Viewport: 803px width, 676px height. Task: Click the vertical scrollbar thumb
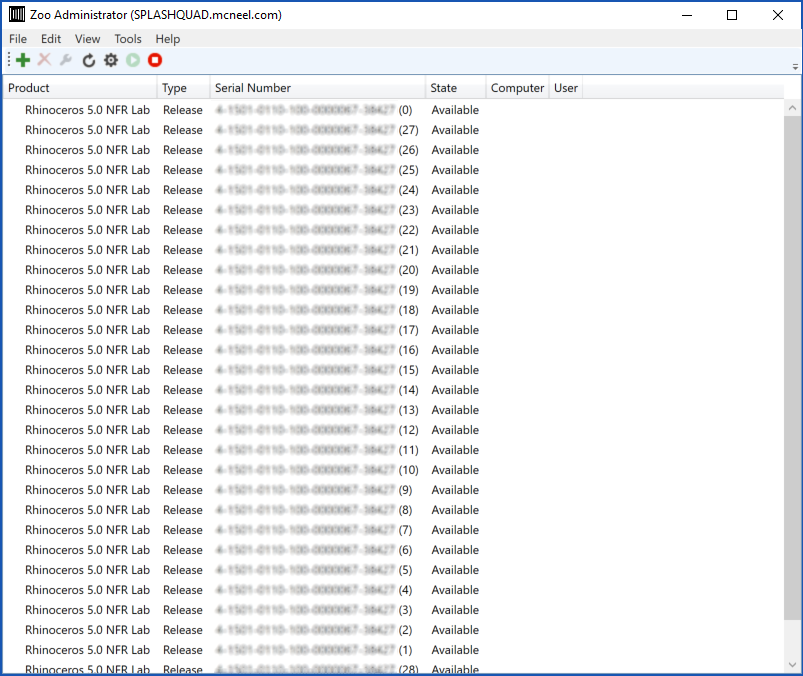coord(792,368)
